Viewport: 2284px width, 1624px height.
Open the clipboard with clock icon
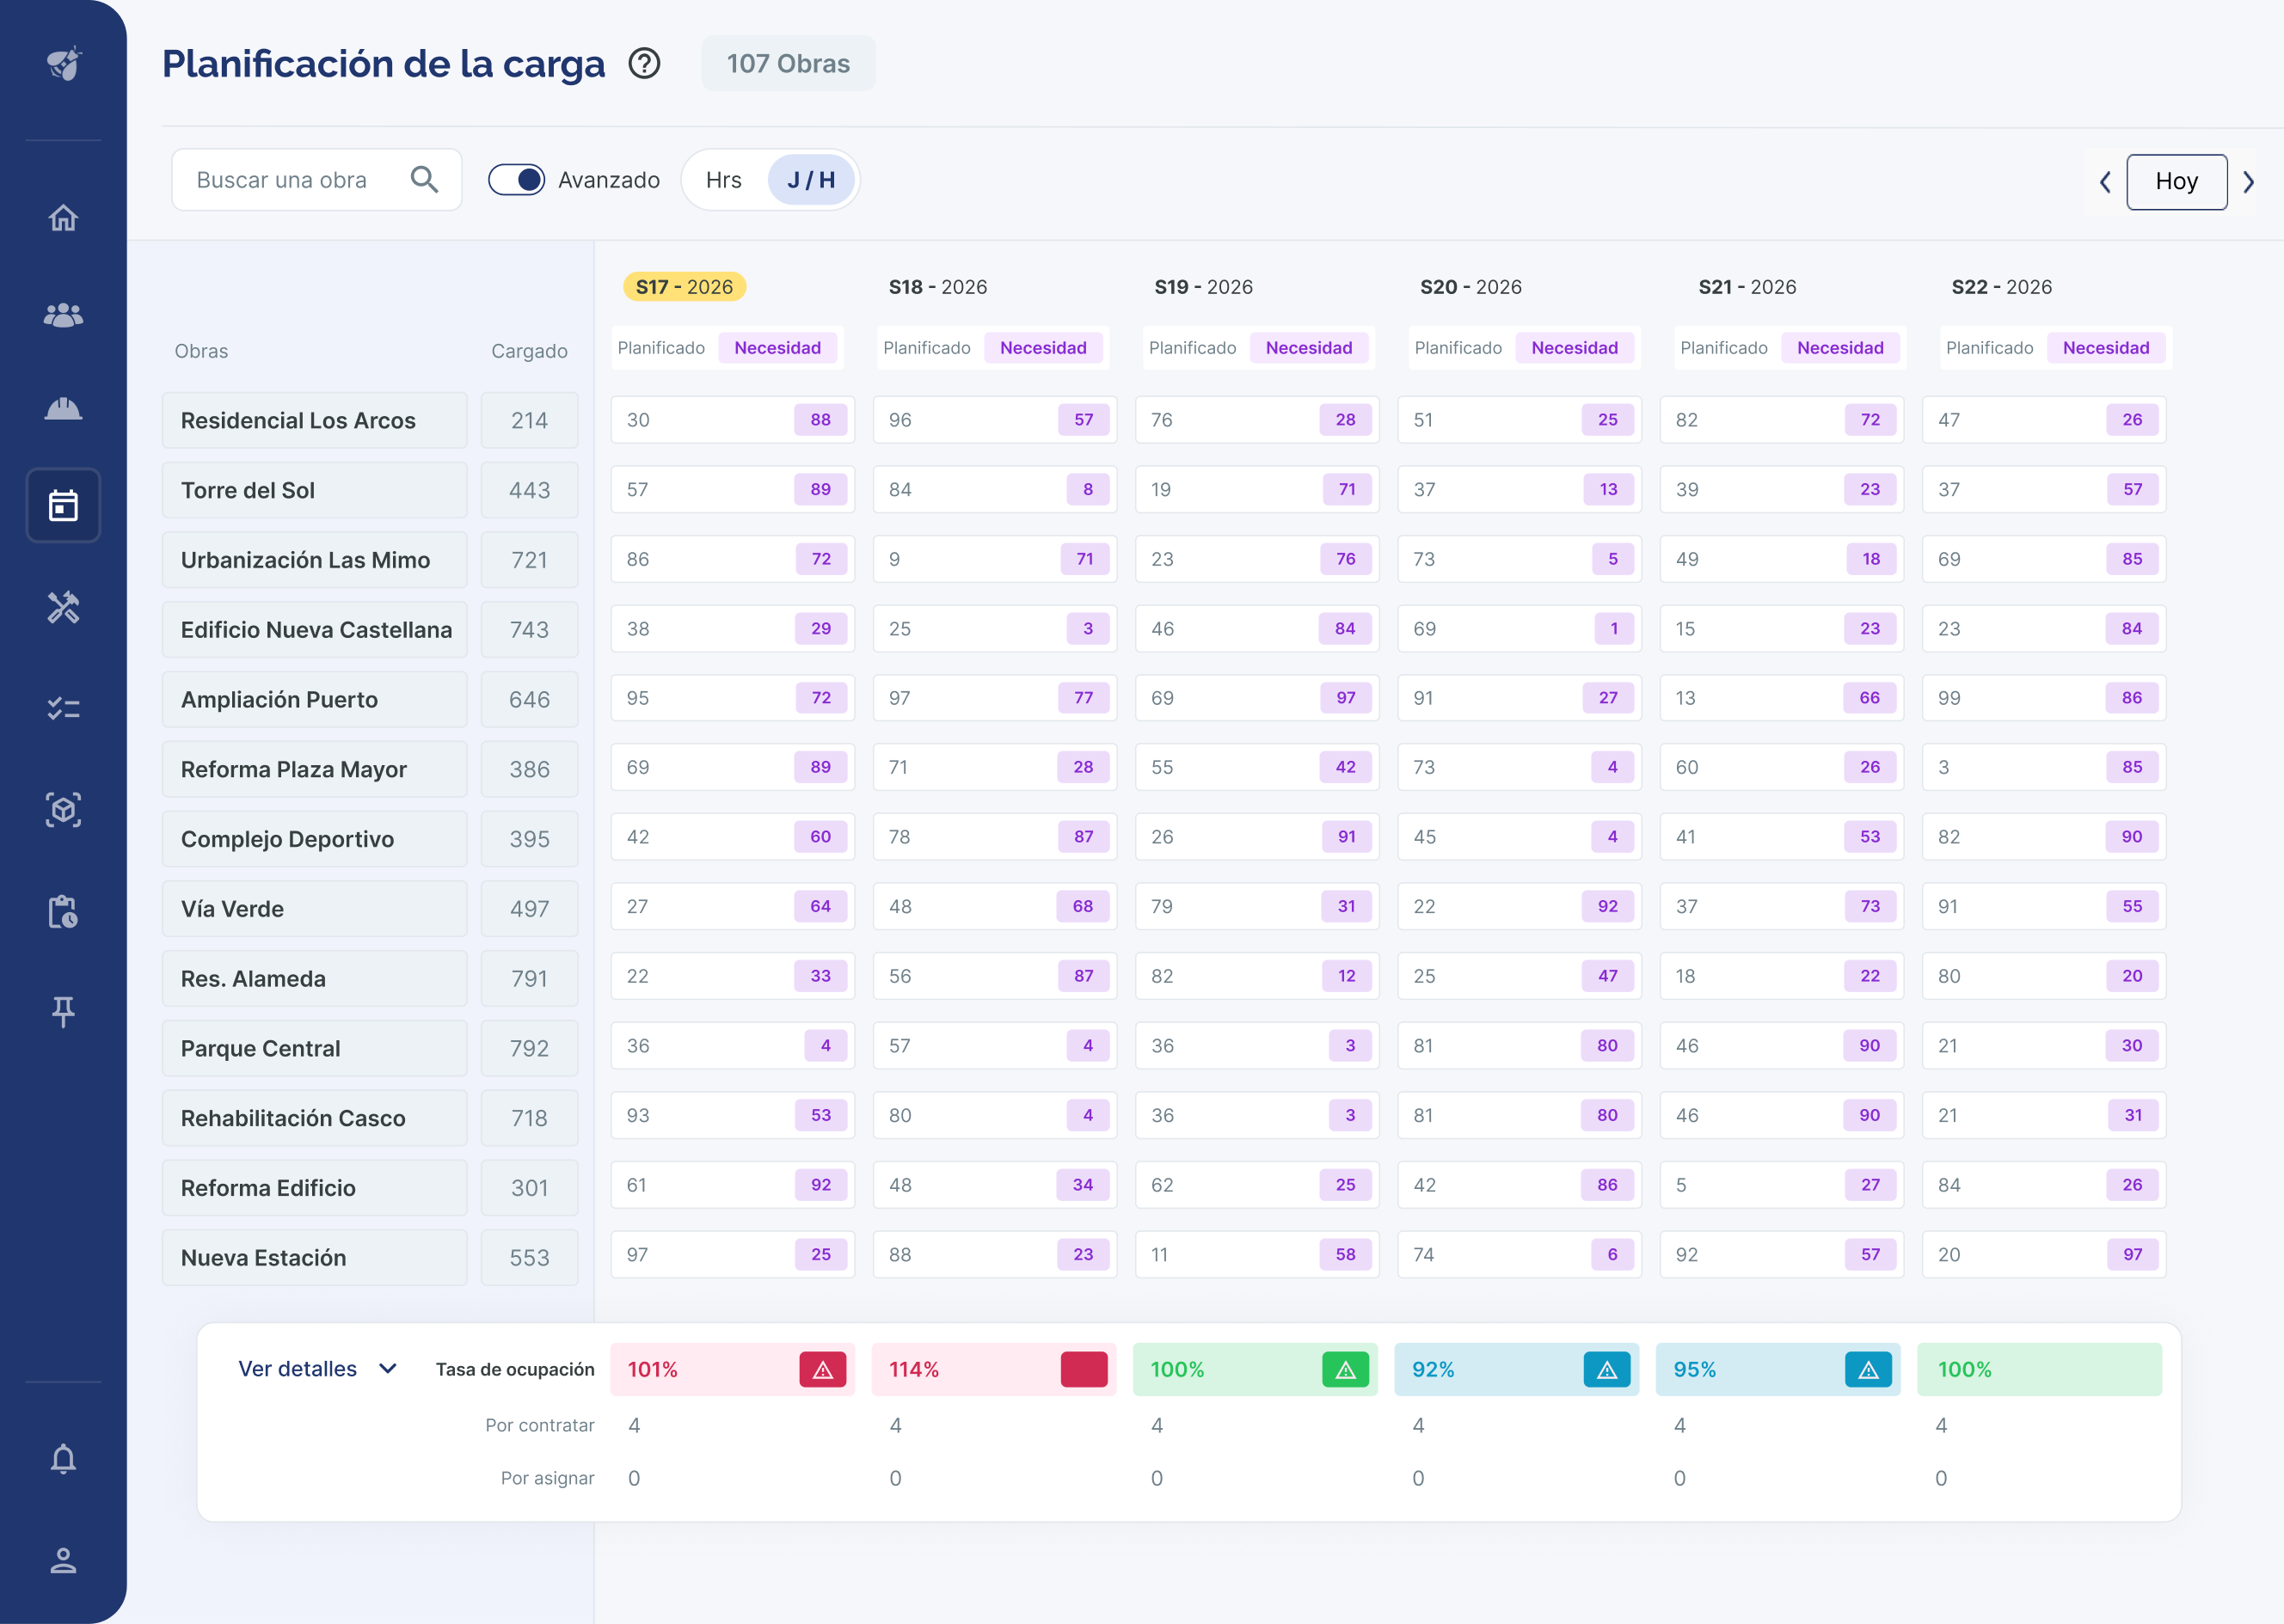click(63, 911)
